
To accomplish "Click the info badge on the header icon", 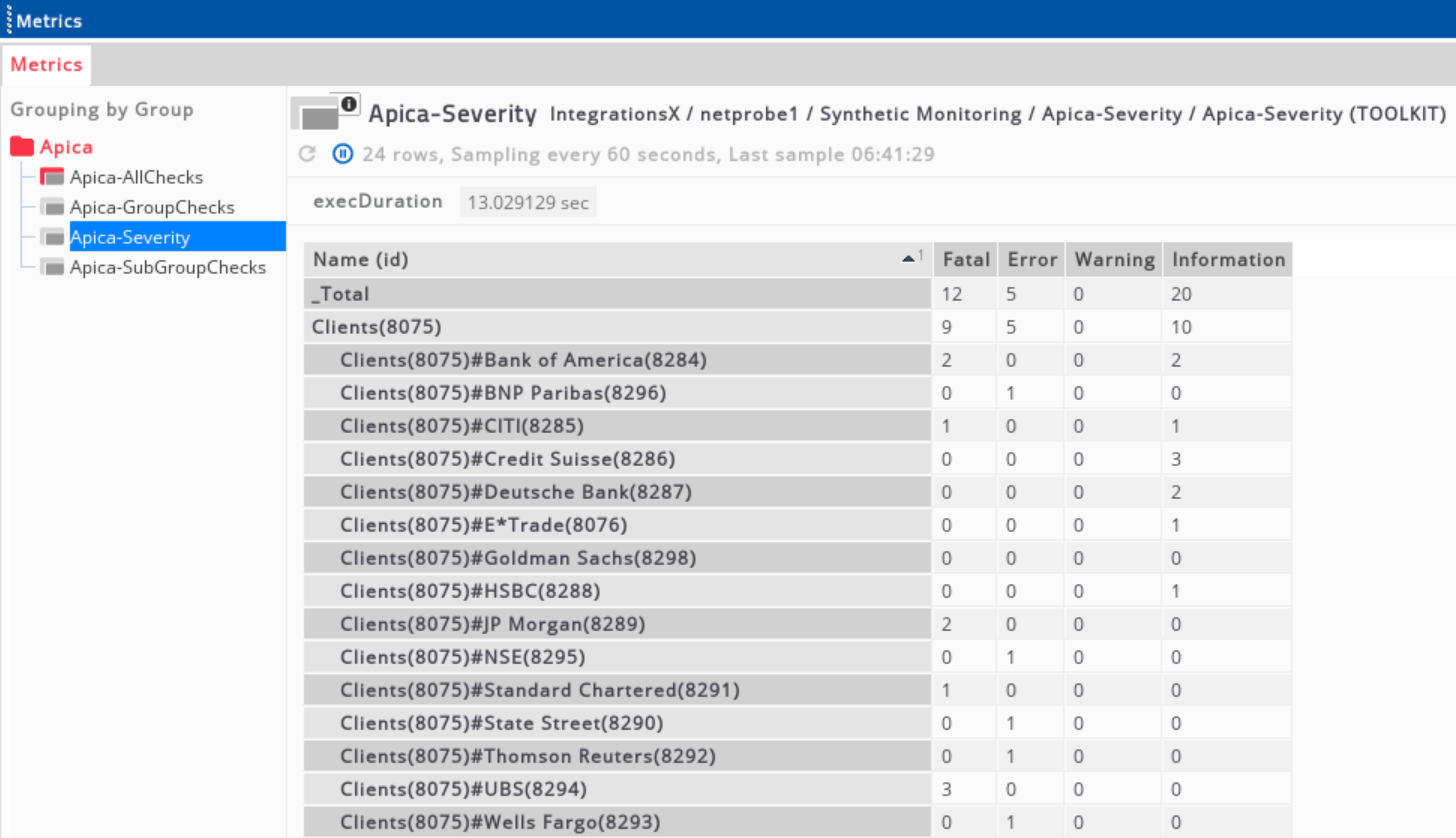I will pos(348,104).
